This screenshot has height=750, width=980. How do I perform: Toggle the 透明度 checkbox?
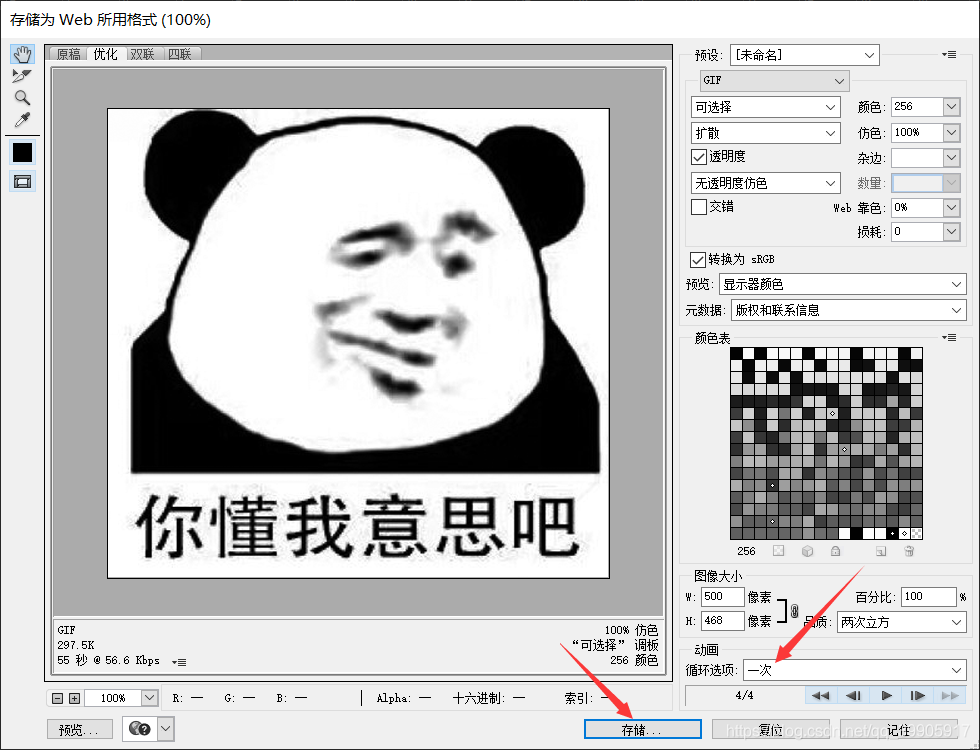point(699,157)
